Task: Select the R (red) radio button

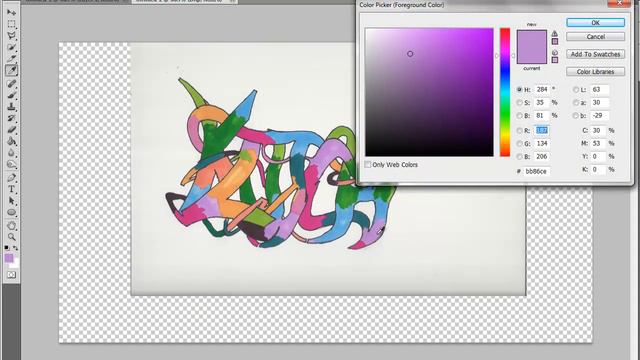Action: 519,131
